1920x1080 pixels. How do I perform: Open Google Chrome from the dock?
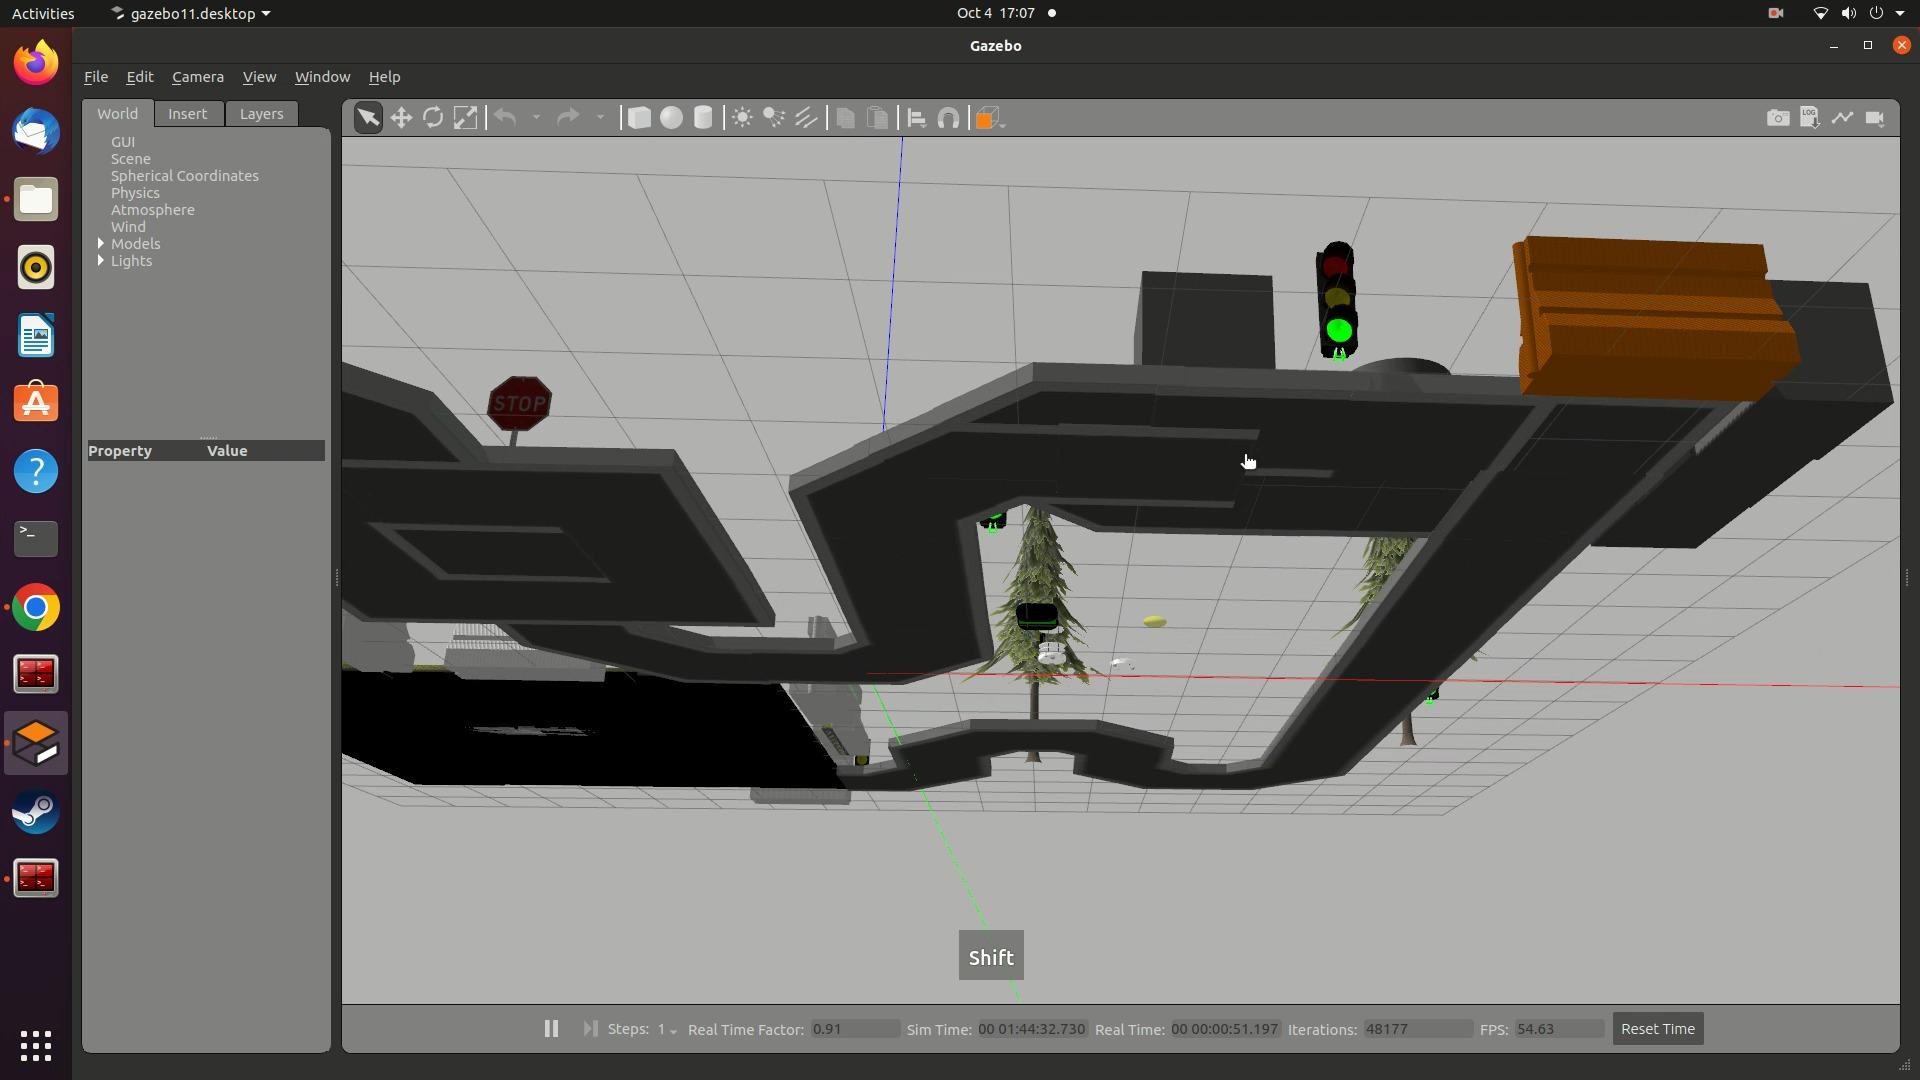pos(36,608)
